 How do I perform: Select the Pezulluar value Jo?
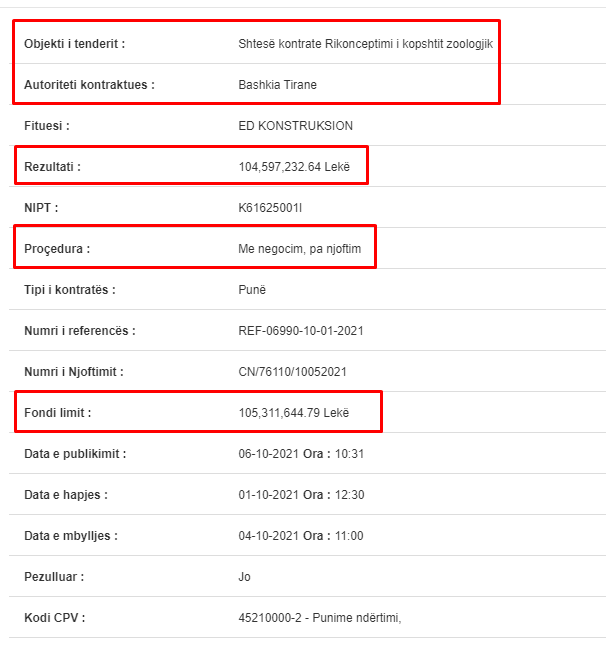pos(244,577)
